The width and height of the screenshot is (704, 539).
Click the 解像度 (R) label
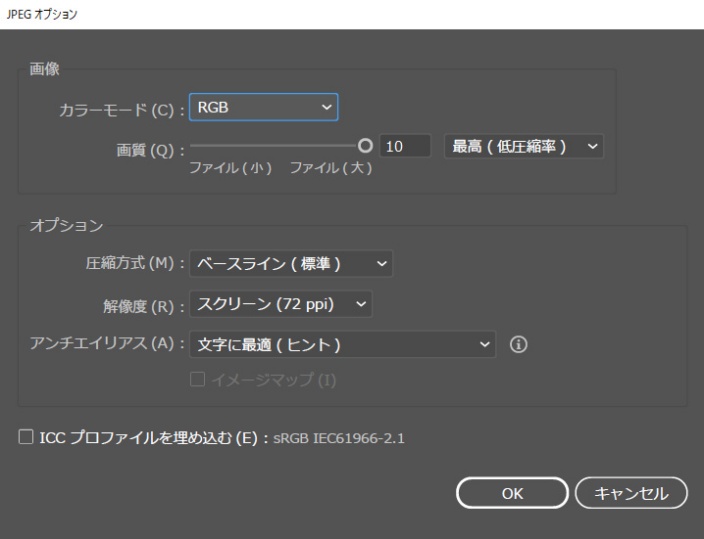144,306
